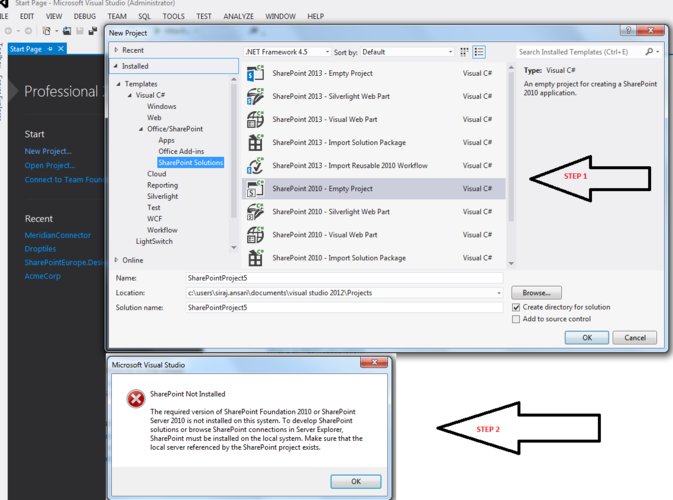Open the VIEW menu
673x500 pixels.
pos(54,16)
